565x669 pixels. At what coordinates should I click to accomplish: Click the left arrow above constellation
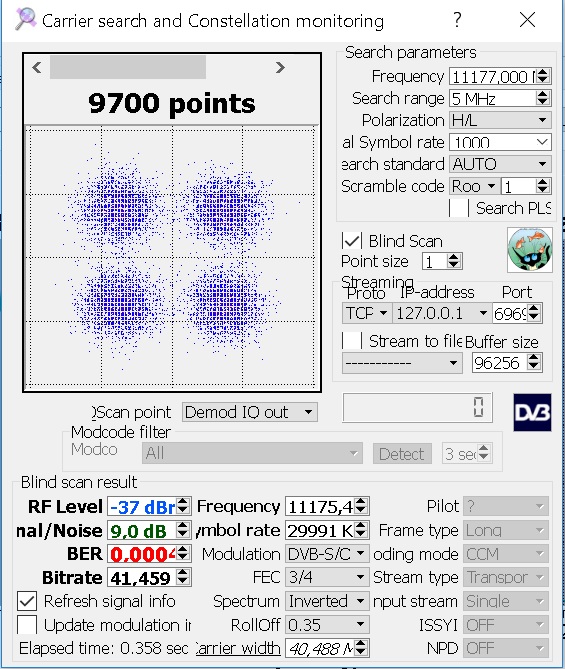pyautogui.click(x=37, y=67)
